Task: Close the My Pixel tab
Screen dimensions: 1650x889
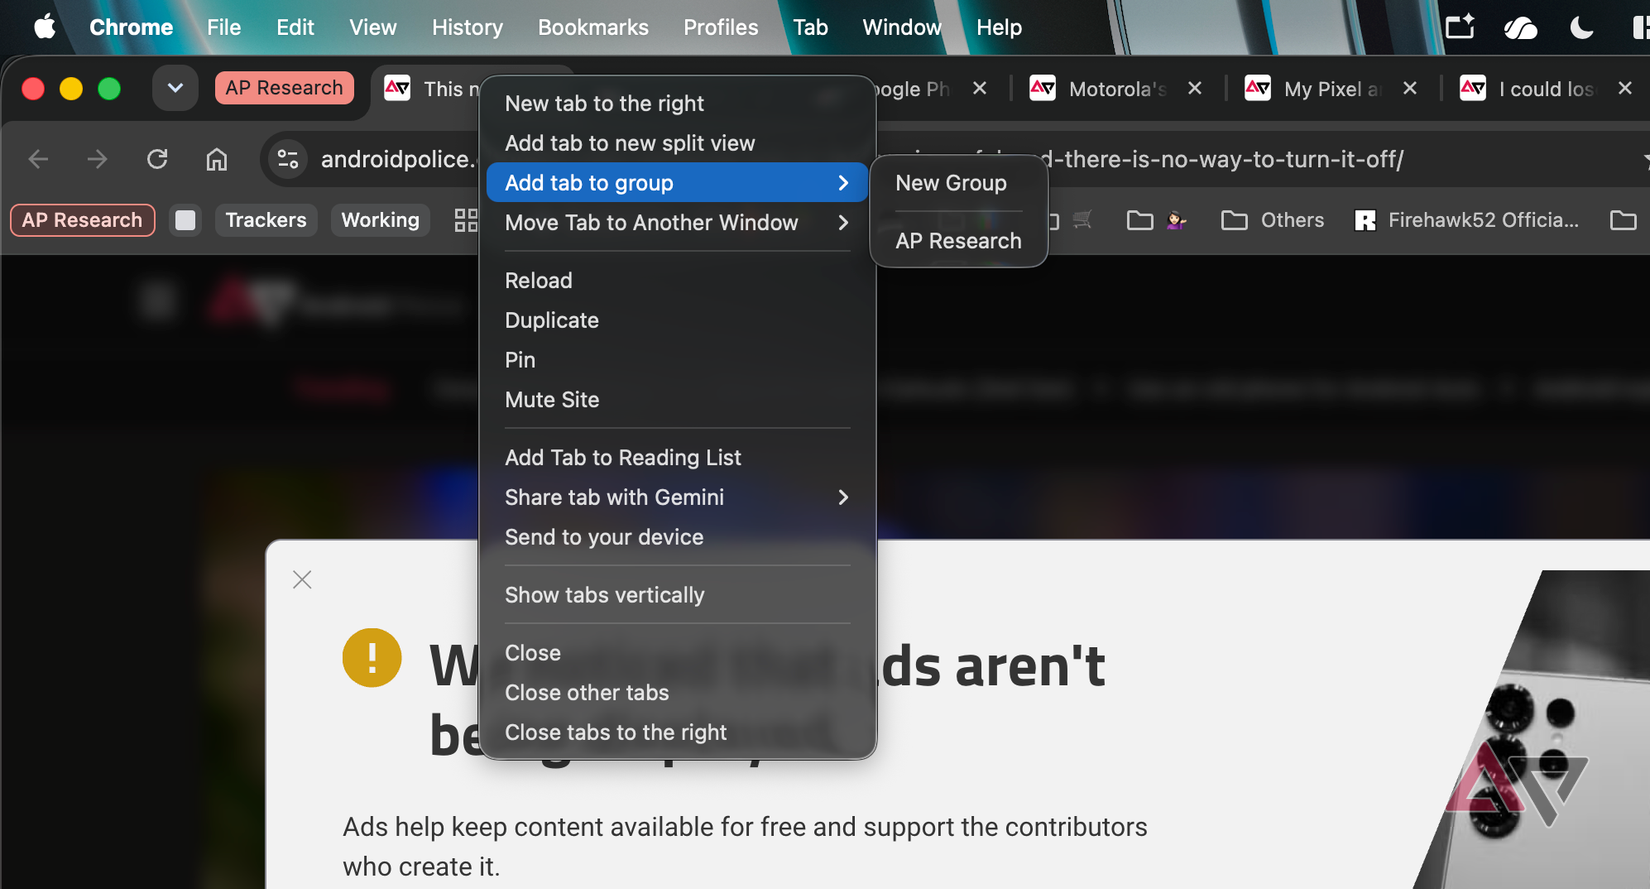Action: pyautogui.click(x=1410, y=88)
